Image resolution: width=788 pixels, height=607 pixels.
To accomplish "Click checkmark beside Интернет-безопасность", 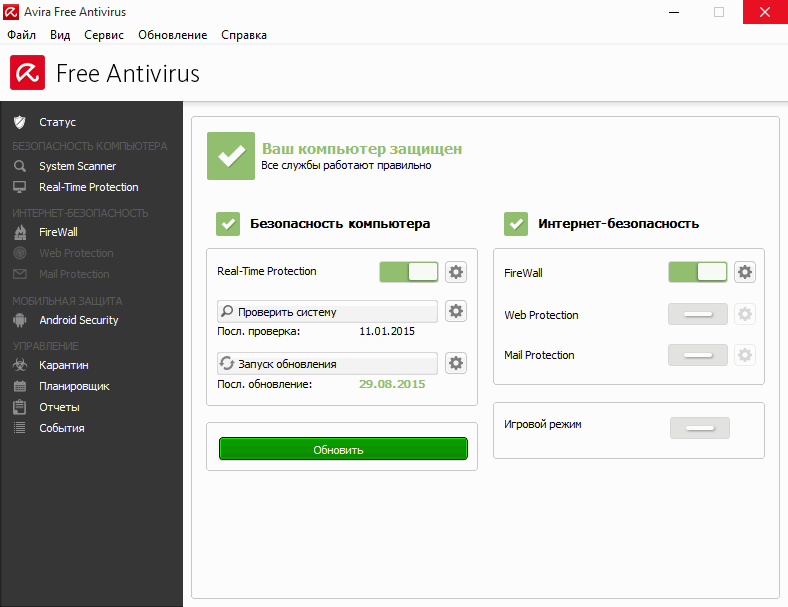I will point(516,224).
